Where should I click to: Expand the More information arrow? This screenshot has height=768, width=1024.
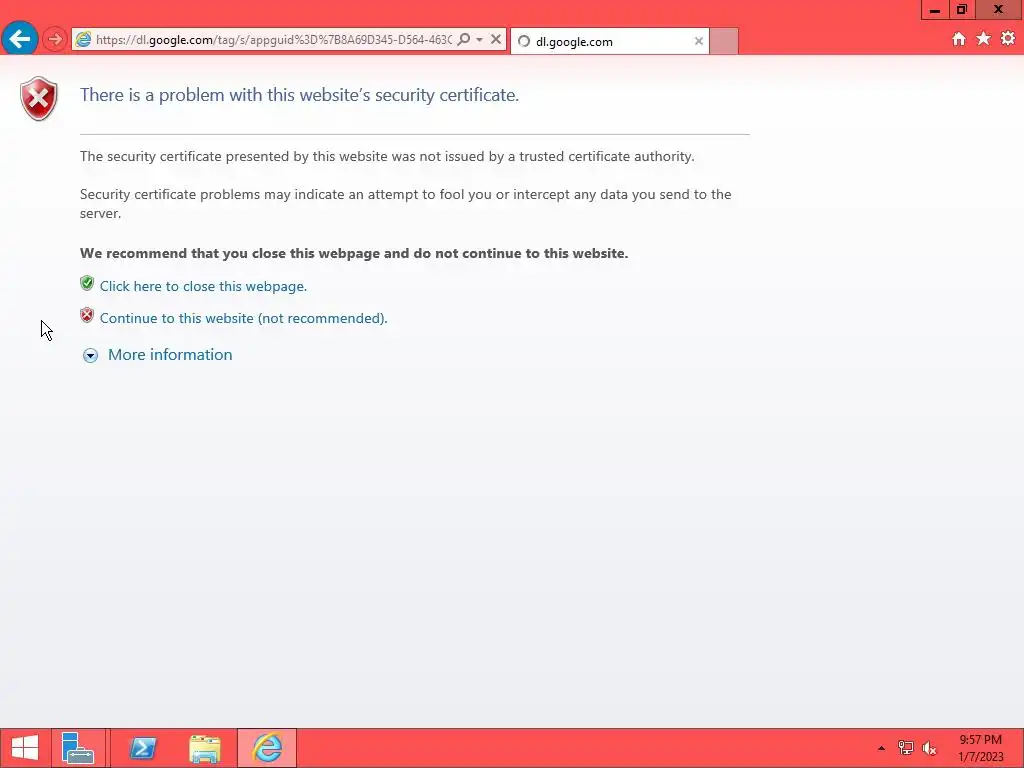click(x=90, y=355)
